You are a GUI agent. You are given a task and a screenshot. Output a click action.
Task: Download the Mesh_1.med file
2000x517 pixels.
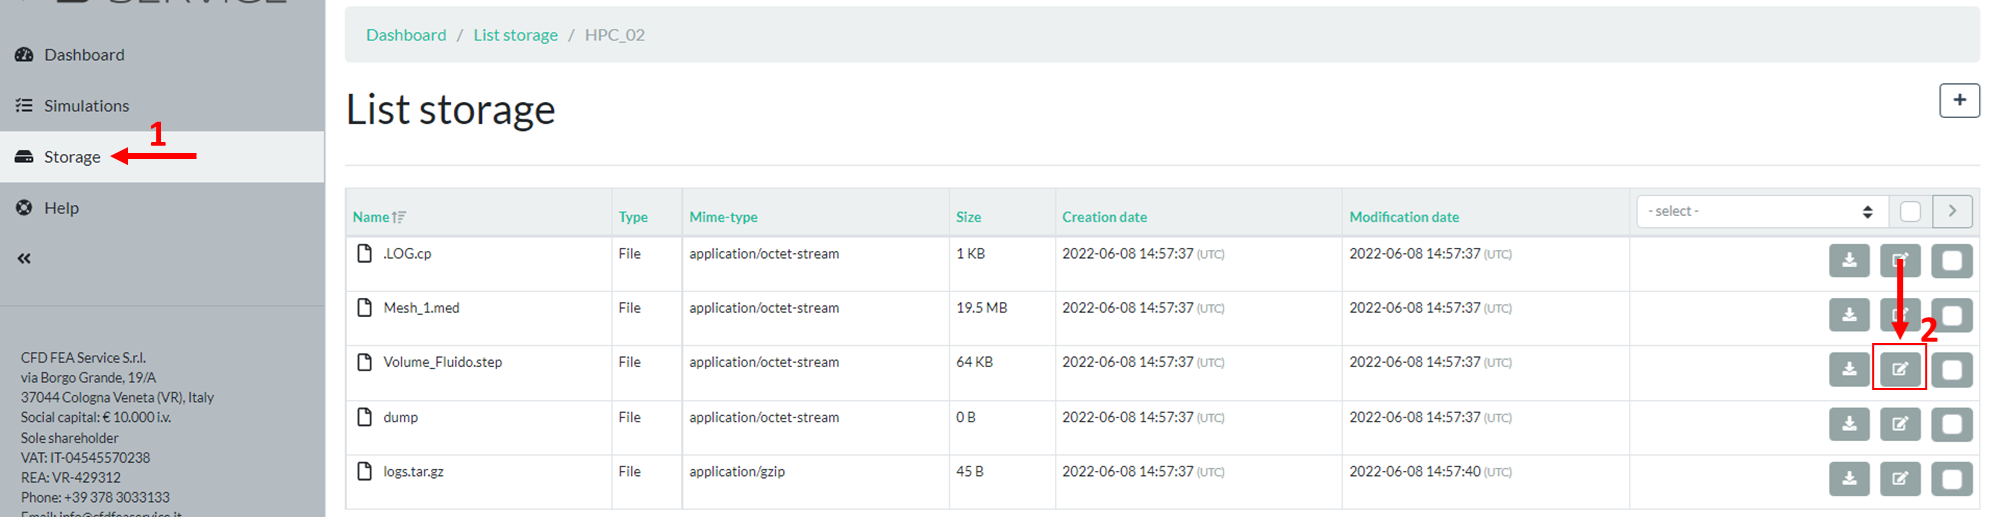click(x=1849, y=315)
